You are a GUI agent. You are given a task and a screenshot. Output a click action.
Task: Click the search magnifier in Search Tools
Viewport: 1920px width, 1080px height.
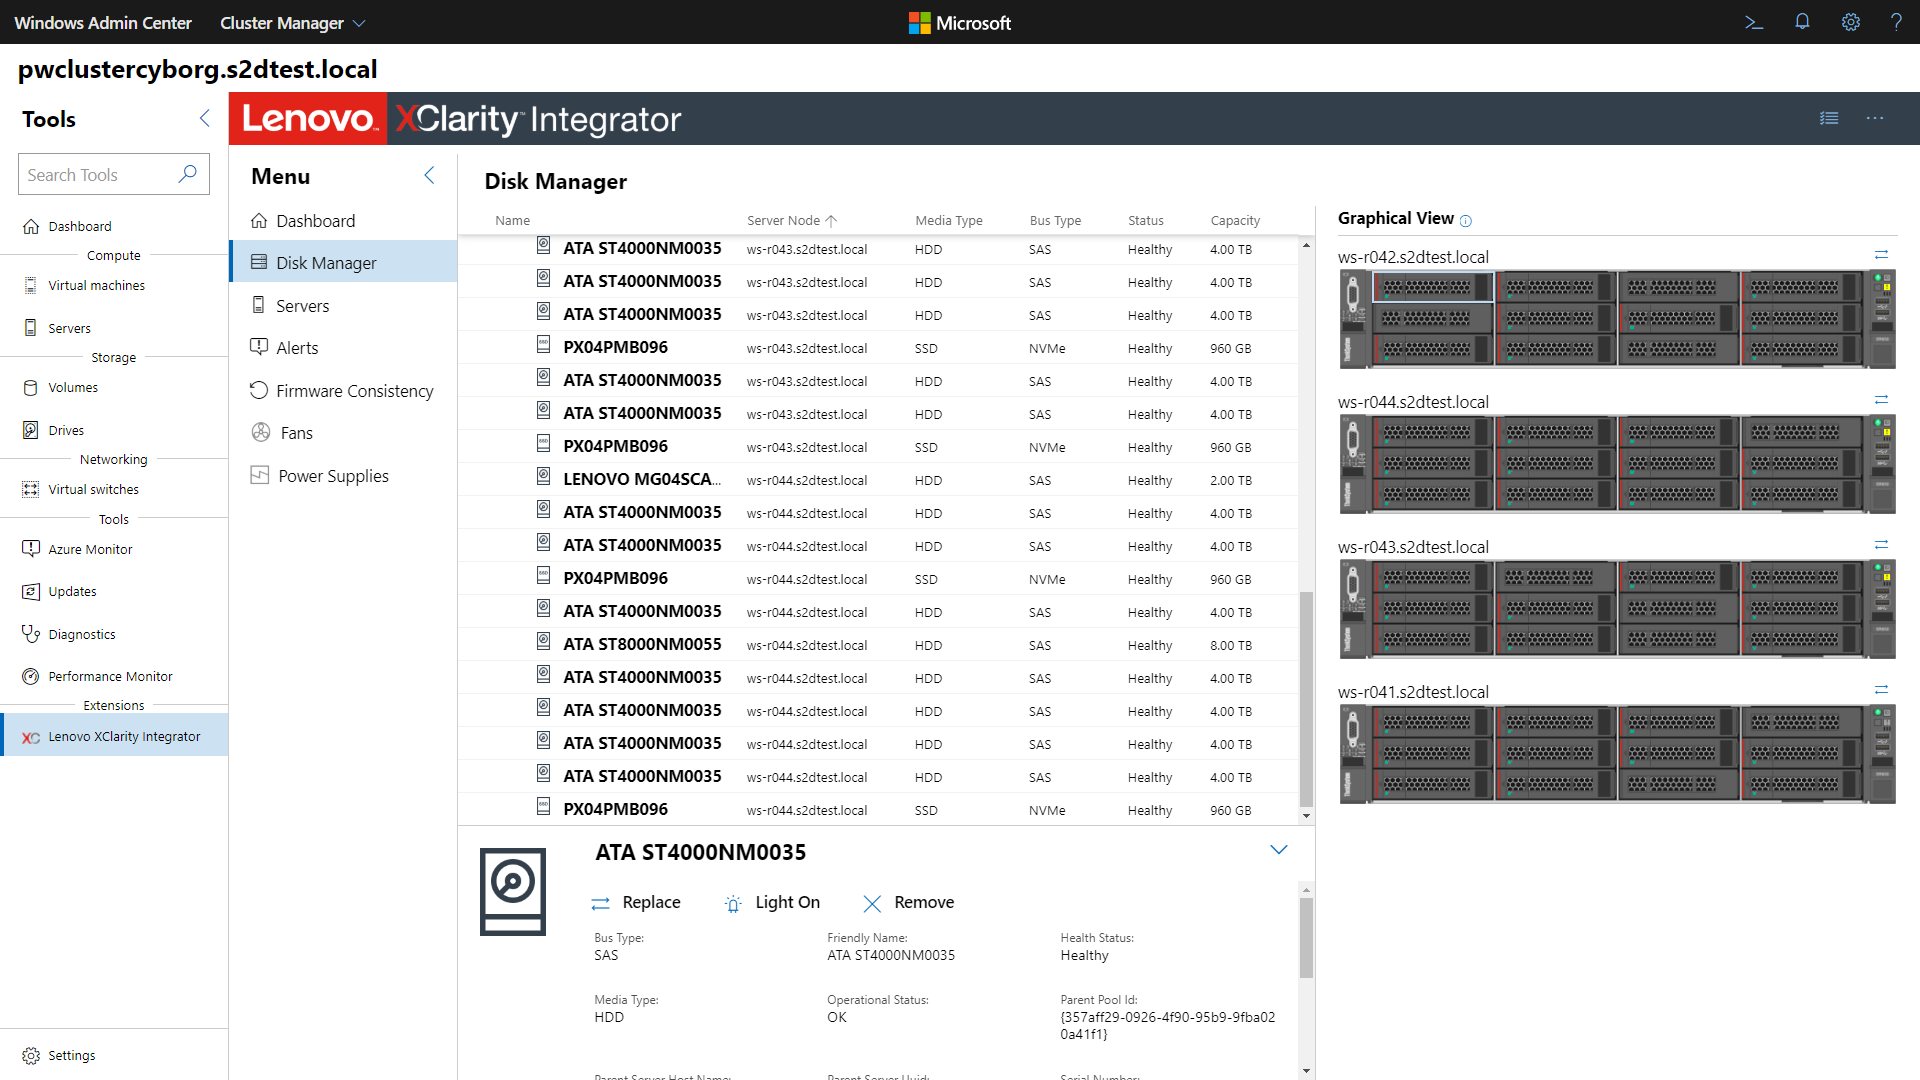pos(187,174)
